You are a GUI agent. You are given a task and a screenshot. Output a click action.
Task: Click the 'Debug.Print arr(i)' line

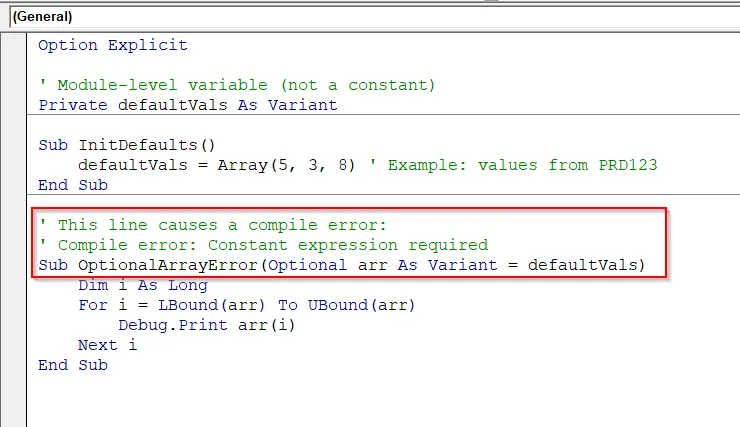(x=207, y=325)
